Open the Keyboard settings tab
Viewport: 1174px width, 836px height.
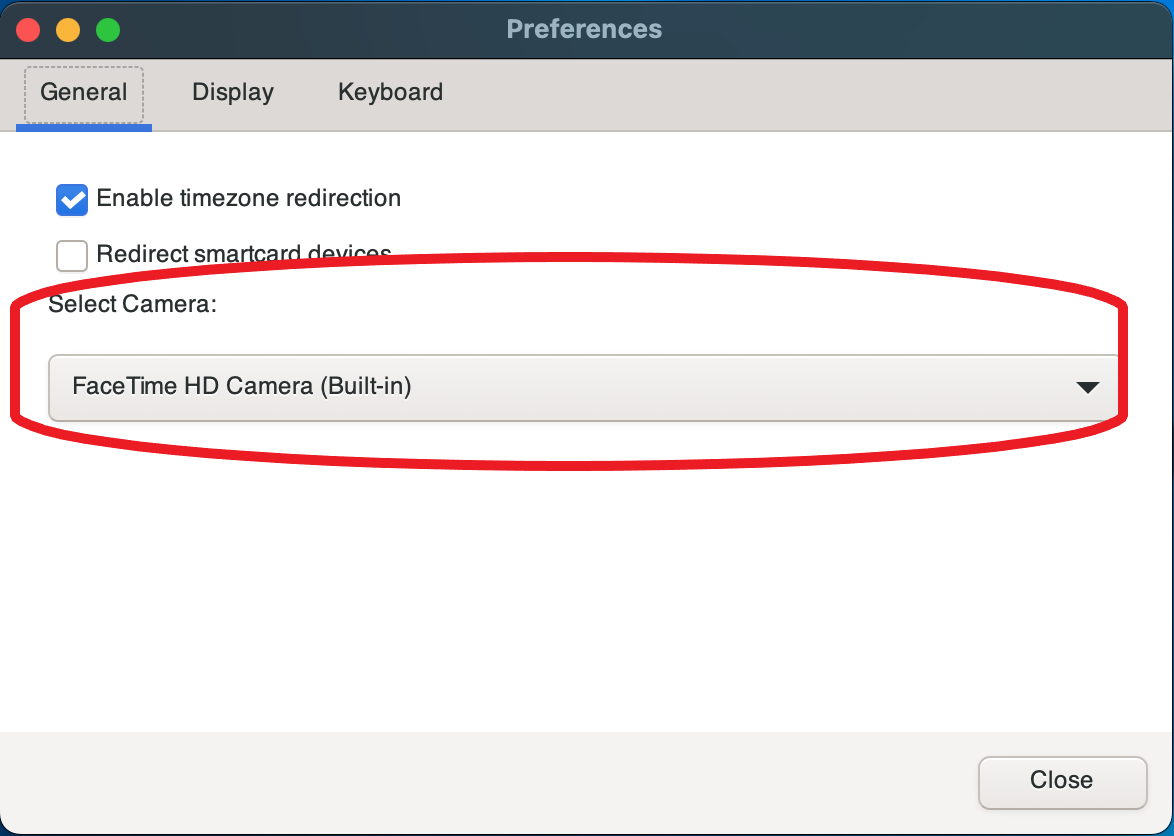(389, 92)
